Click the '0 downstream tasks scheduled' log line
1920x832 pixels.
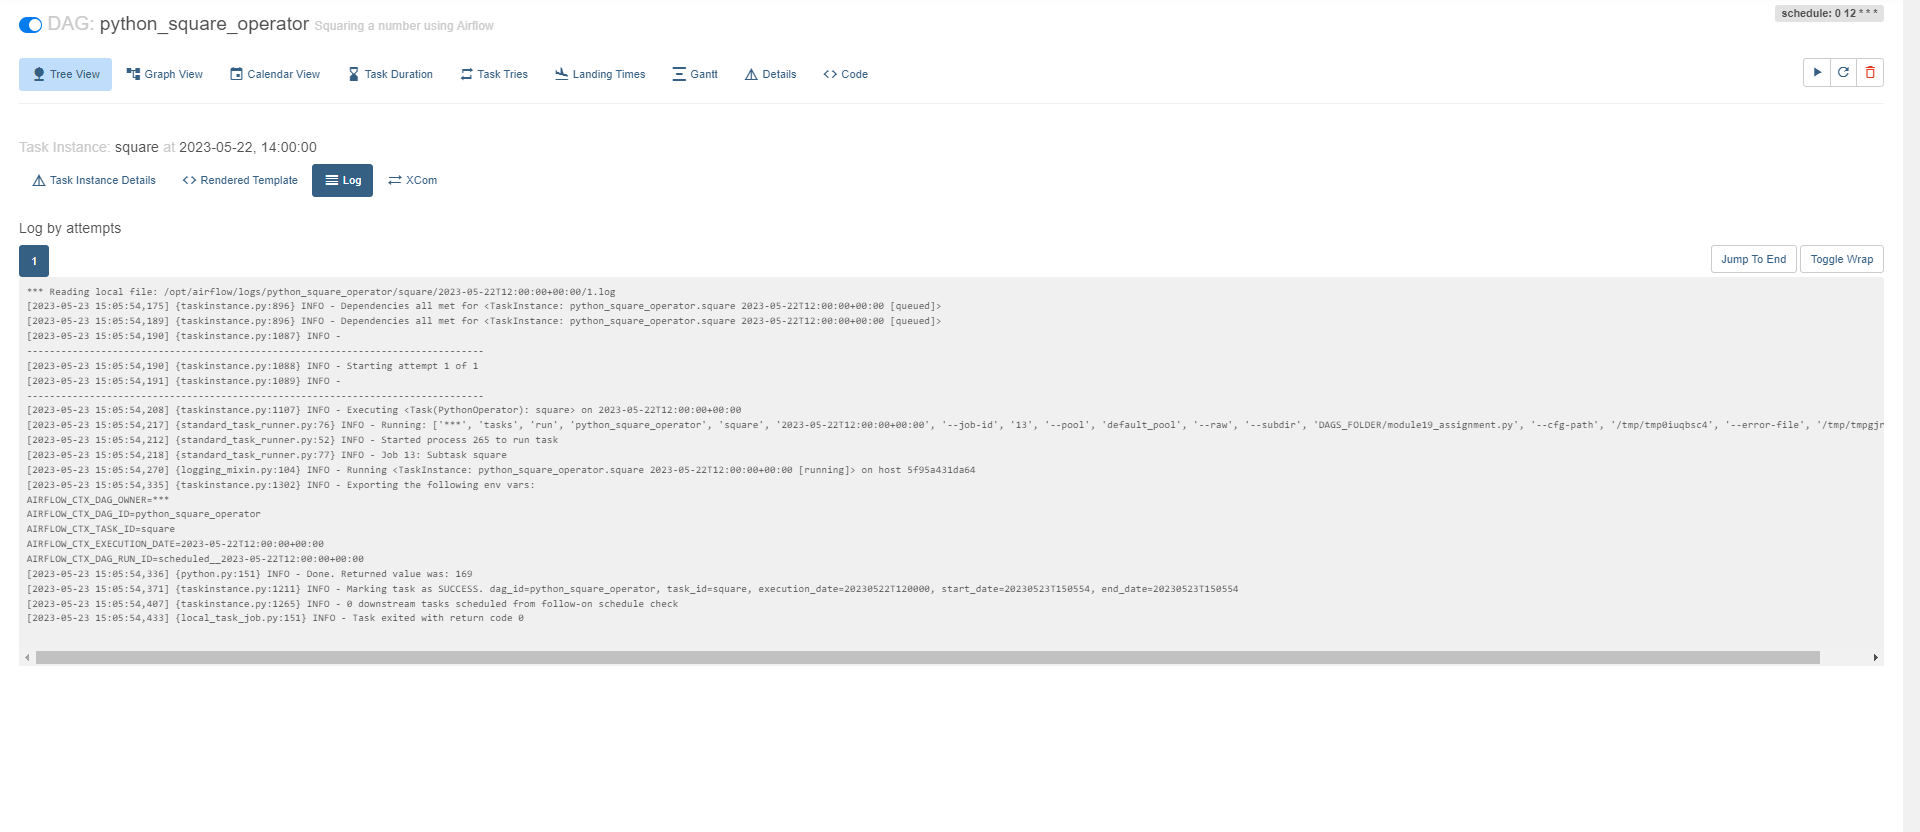[352, 605]
